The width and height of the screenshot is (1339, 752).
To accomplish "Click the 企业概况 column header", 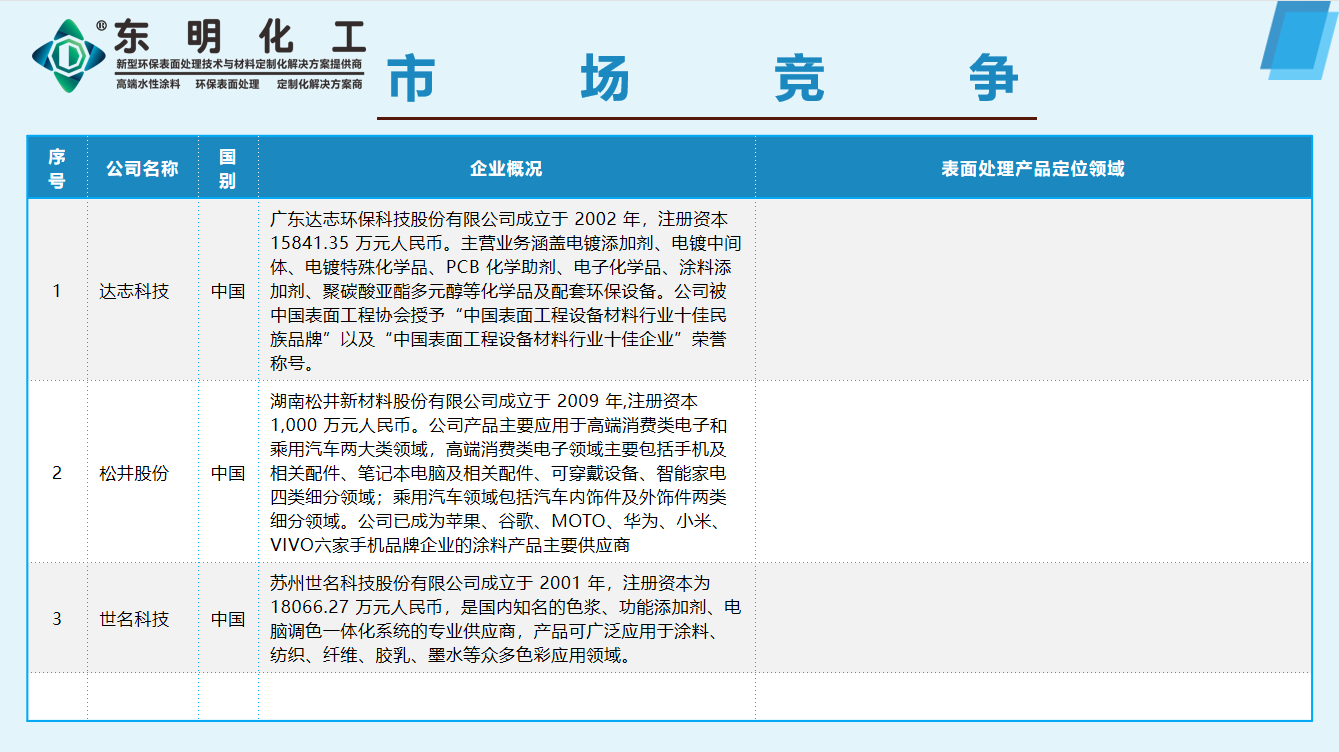I will [506, 168].
